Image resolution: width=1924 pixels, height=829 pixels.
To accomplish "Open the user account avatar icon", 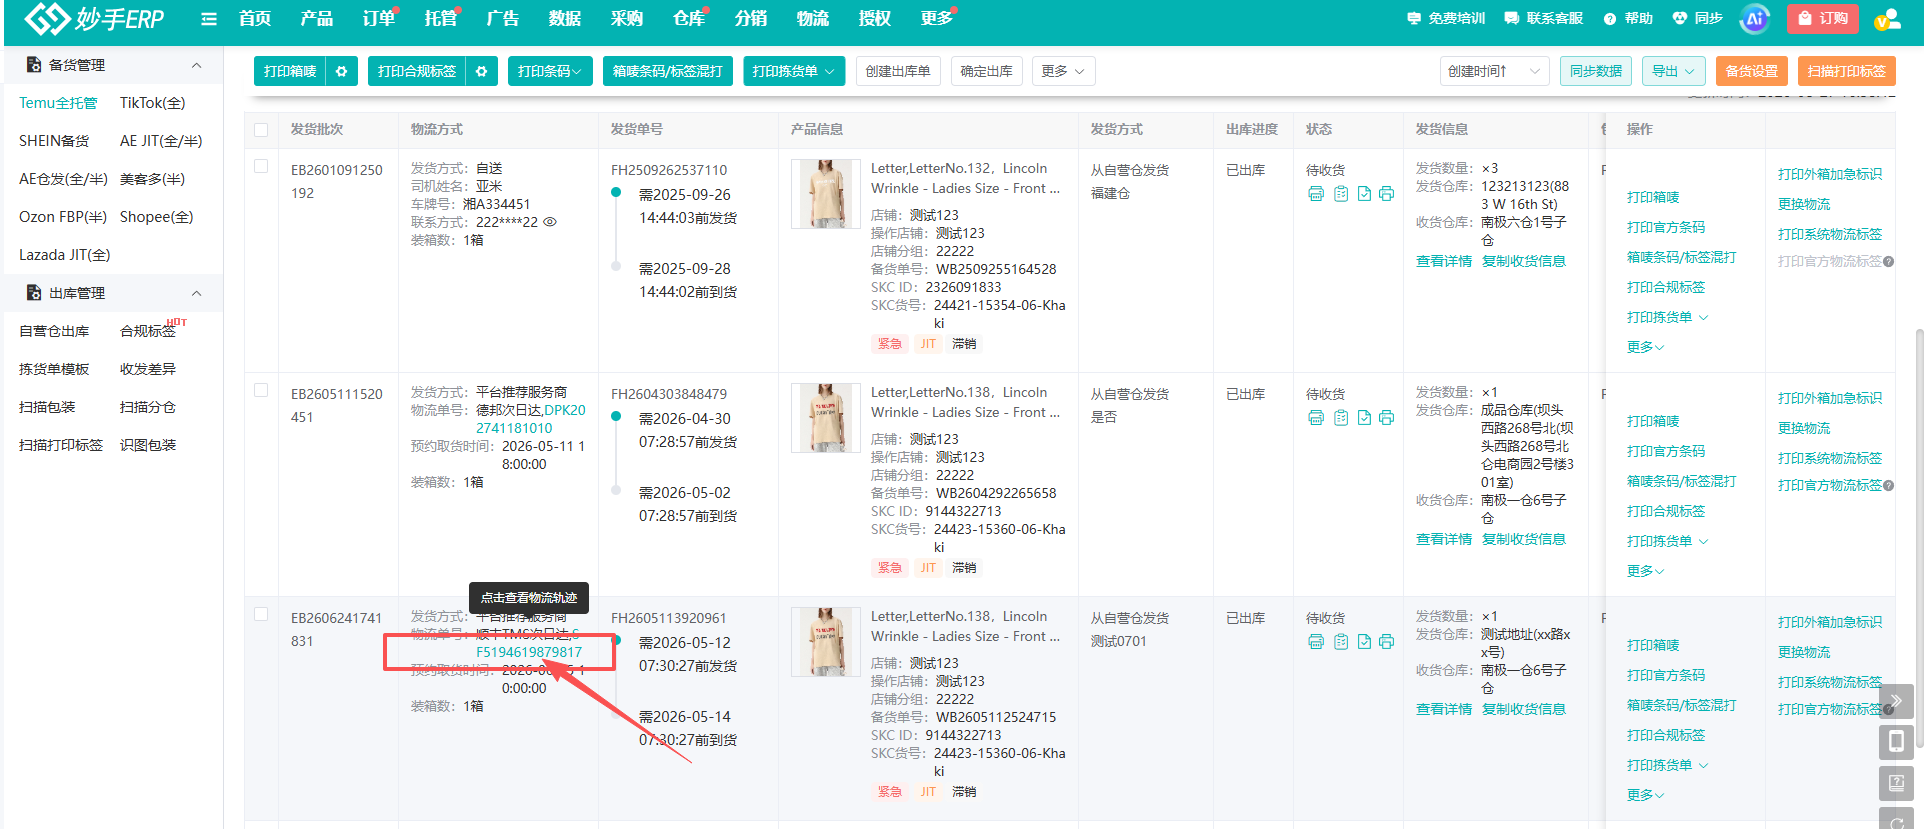I will pos(1887,18).
